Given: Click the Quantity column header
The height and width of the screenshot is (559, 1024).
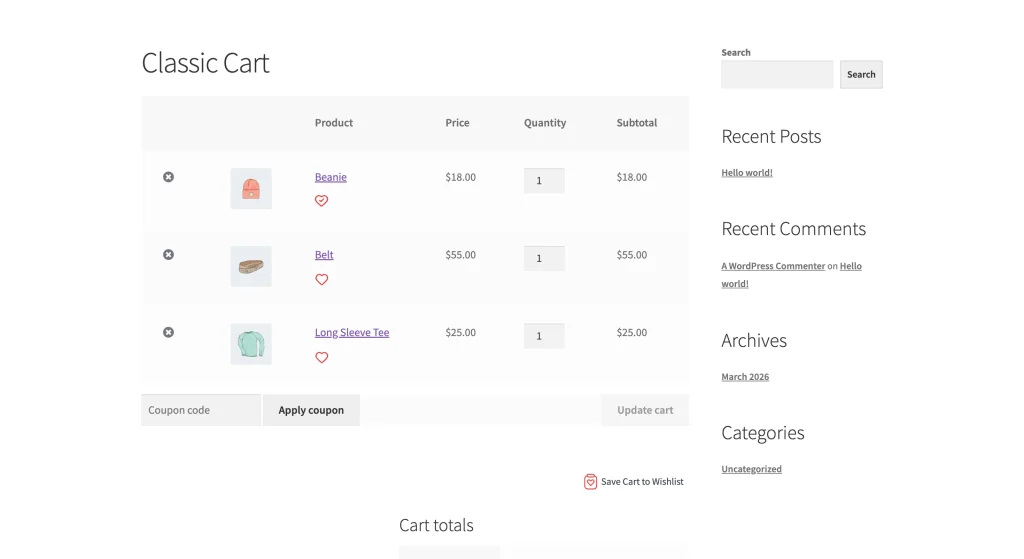Looking at the screenshot, I should (x=545, y=123).
